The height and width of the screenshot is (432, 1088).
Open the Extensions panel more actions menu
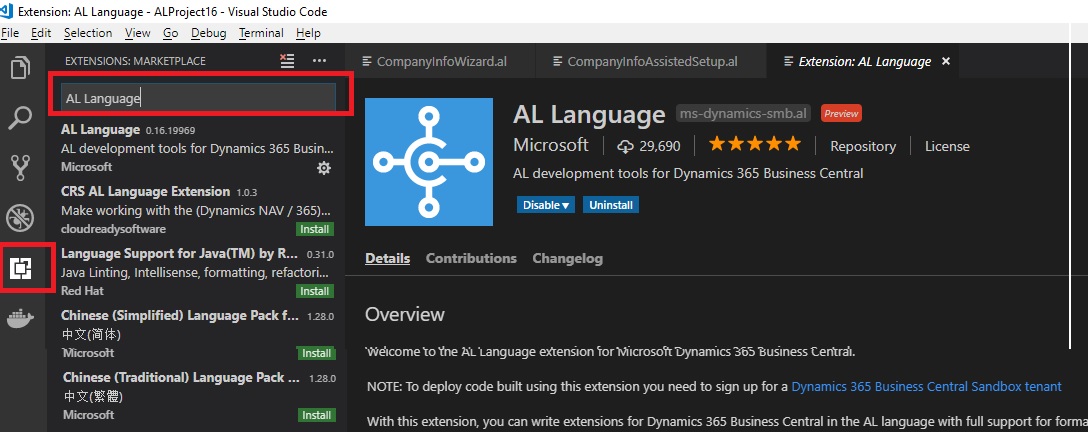click(x=320, y=61)
